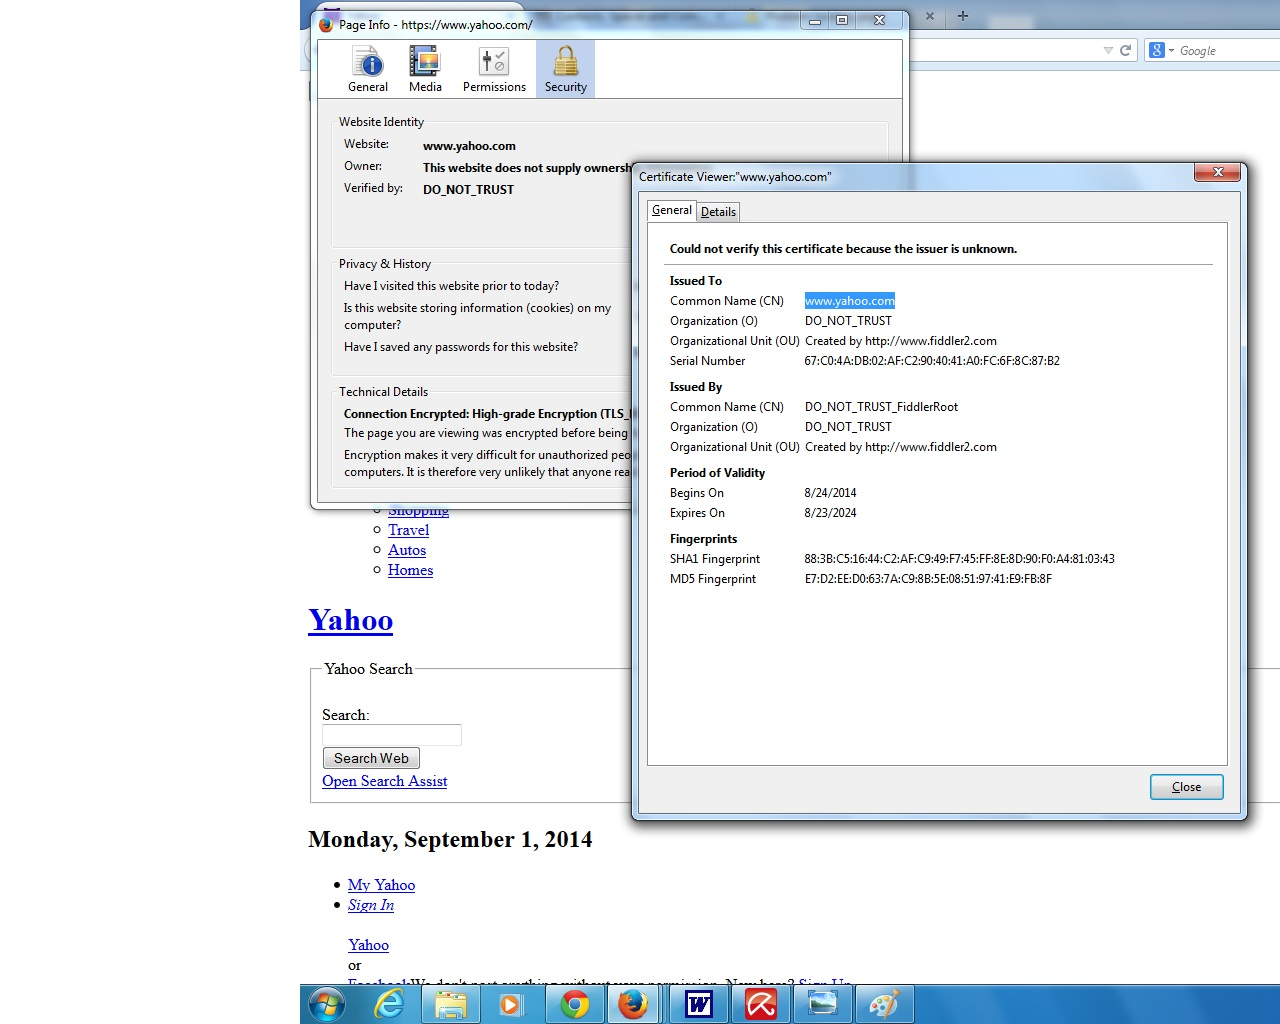Switch to the General tab in Certificate Viewer

671,210
